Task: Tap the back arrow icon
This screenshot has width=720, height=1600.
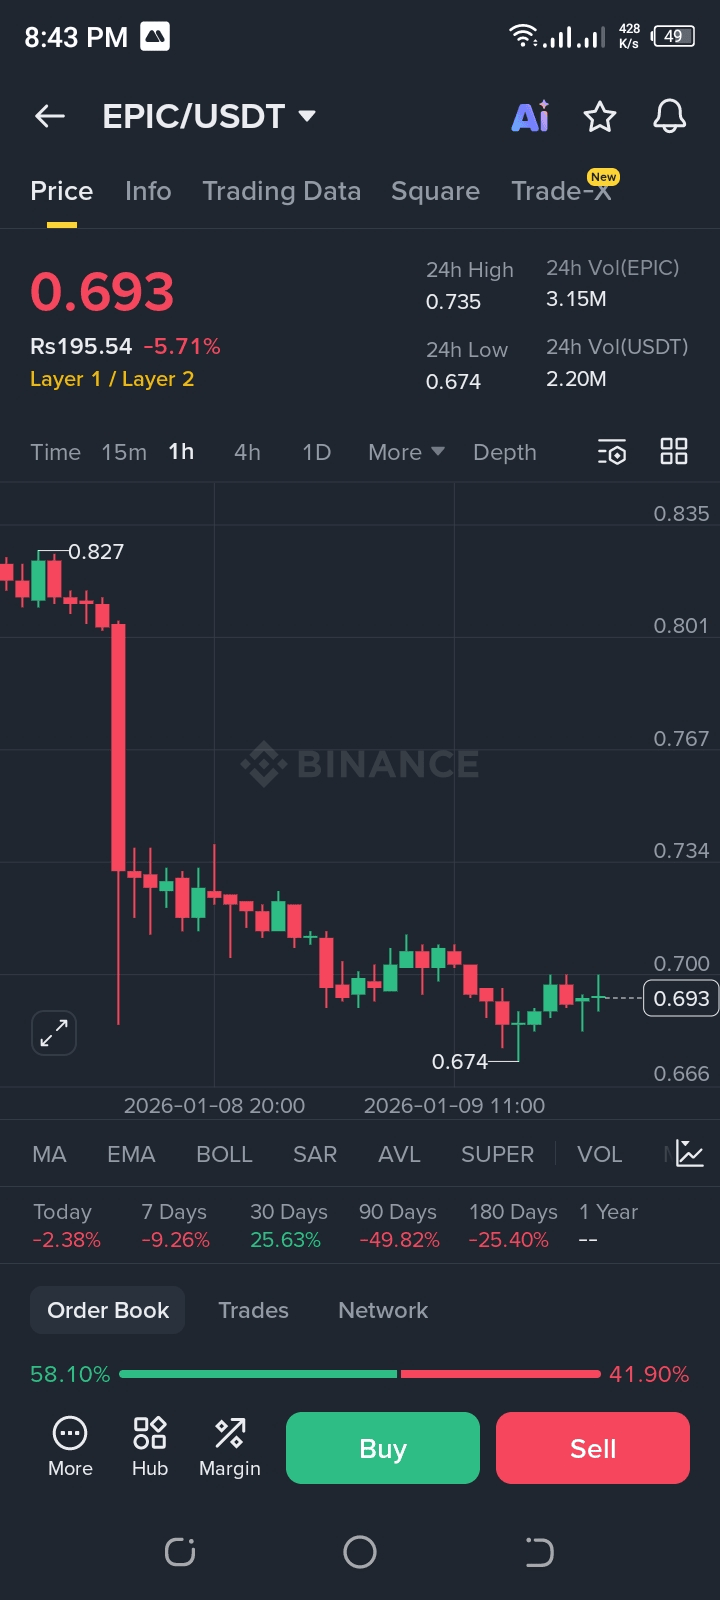Action: pos(50,117)
